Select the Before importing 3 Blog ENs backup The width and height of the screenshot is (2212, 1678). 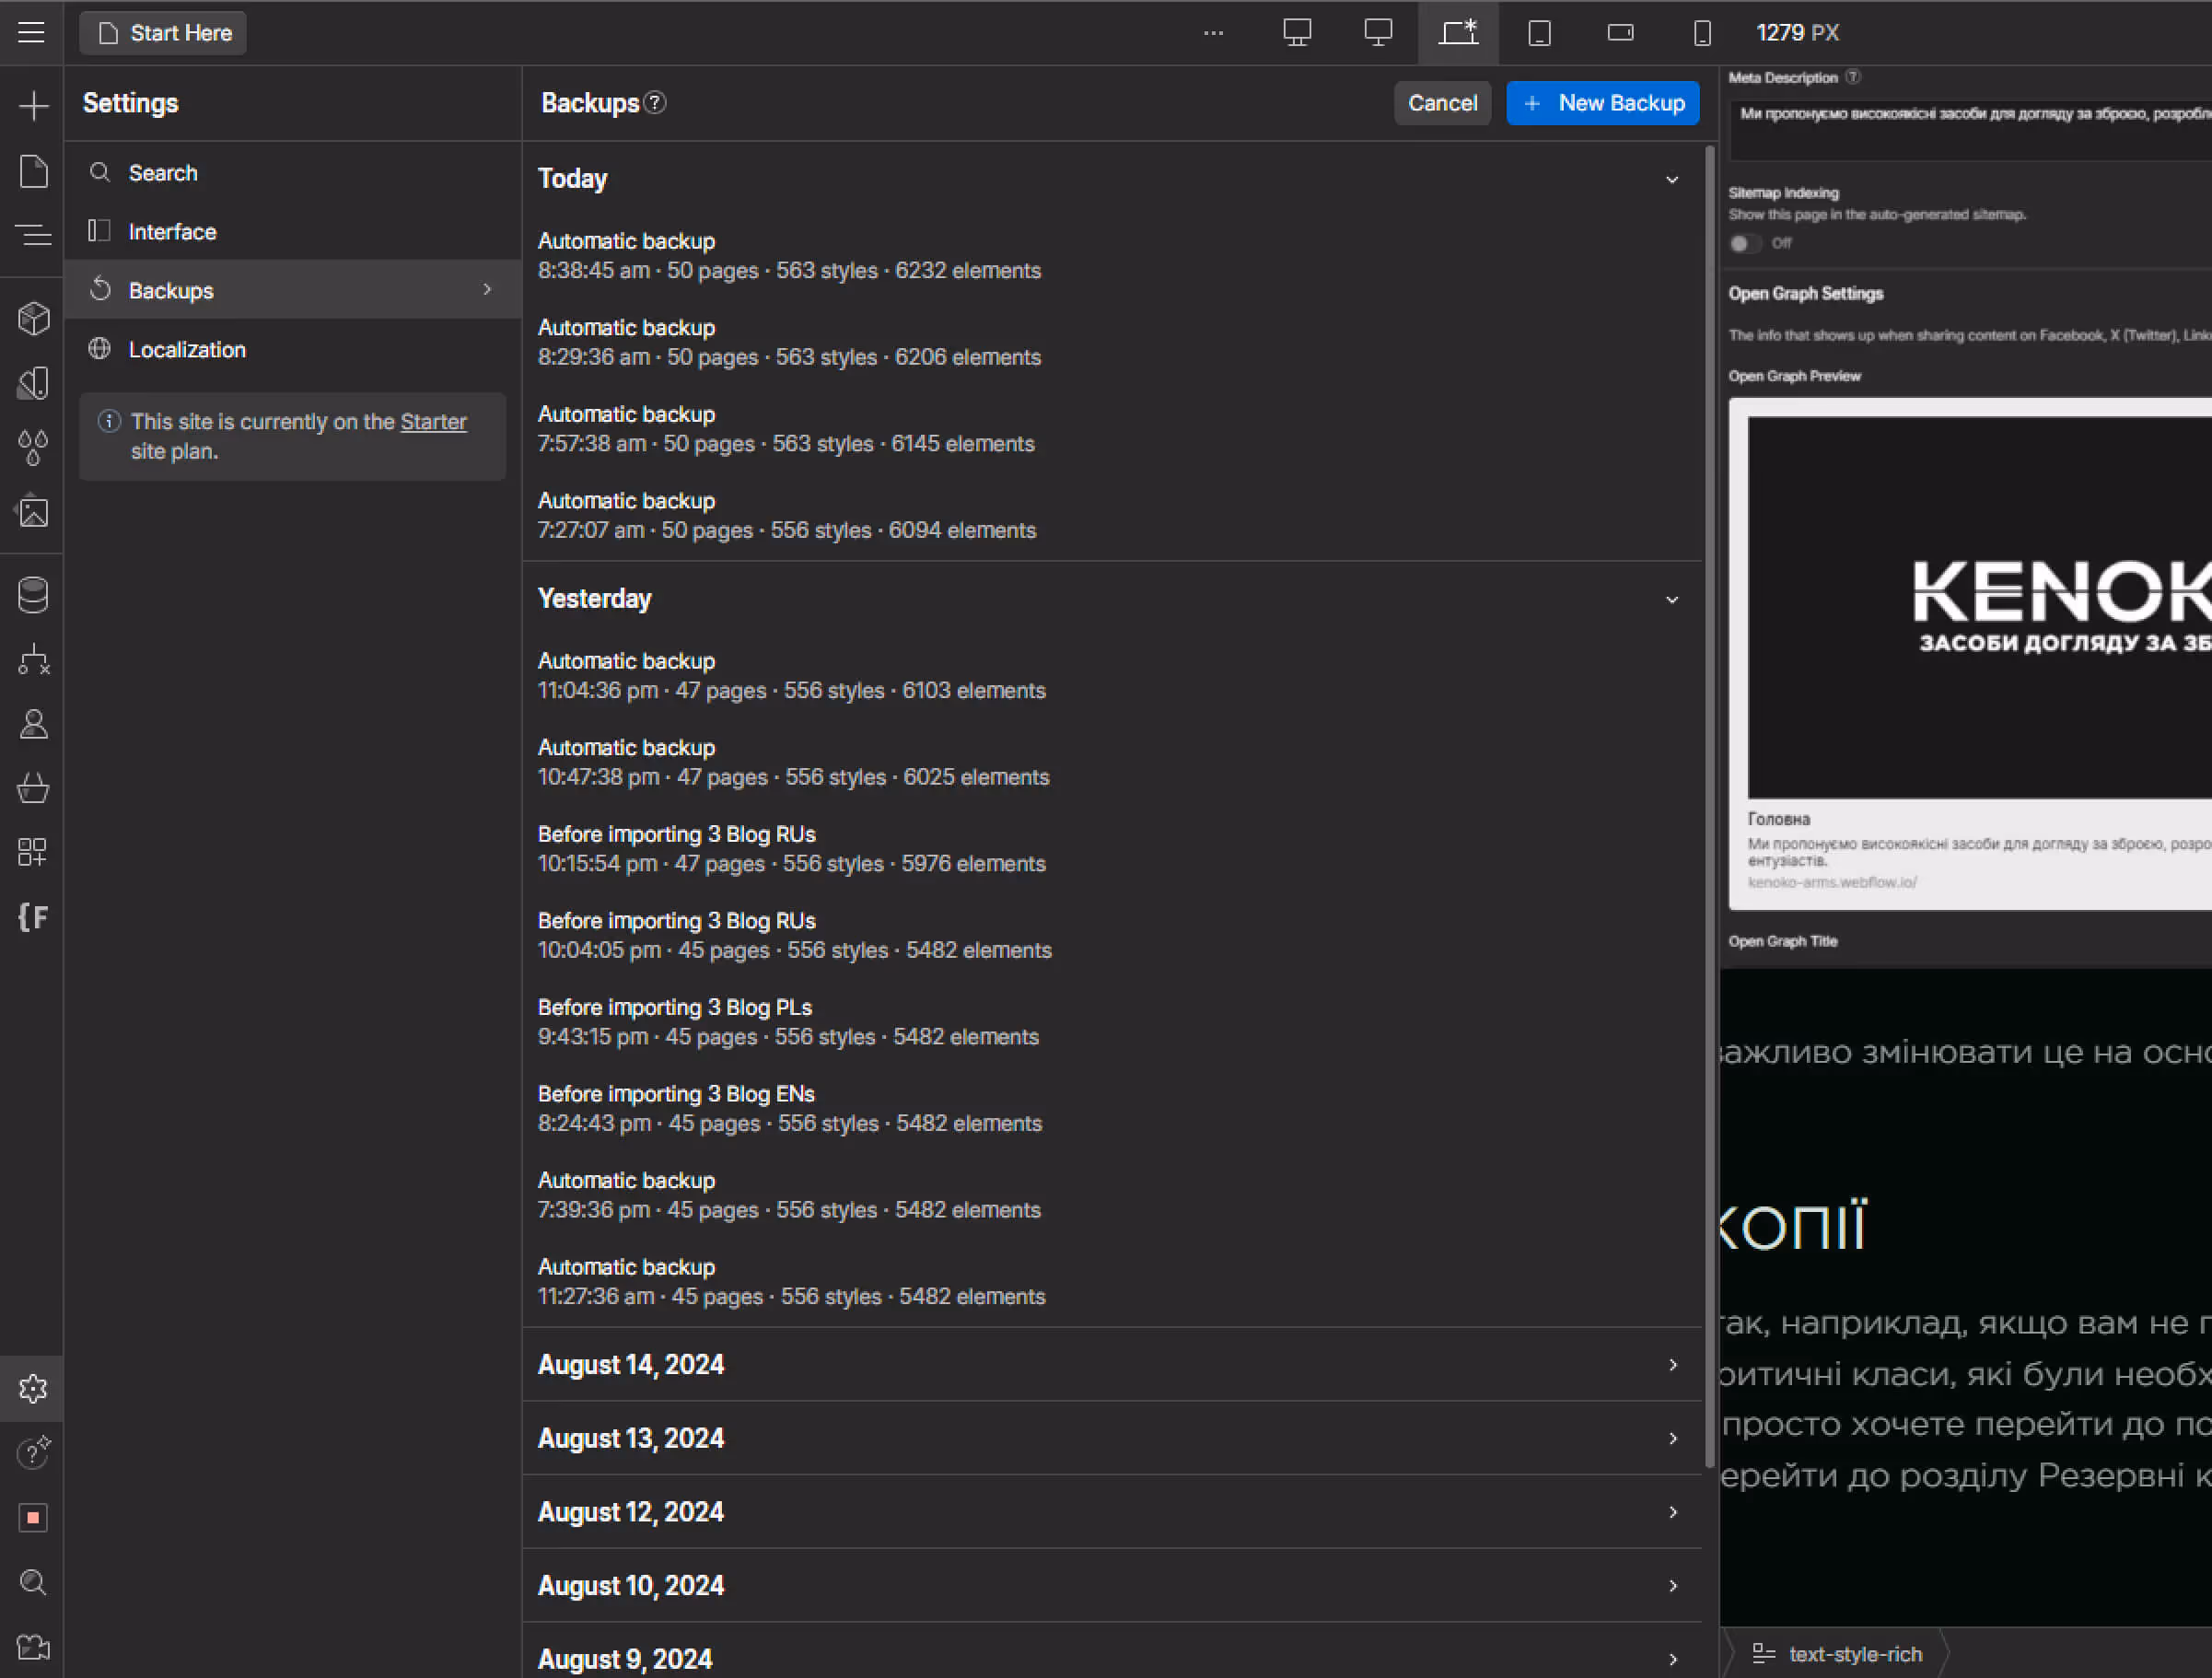[1112, 1108]
